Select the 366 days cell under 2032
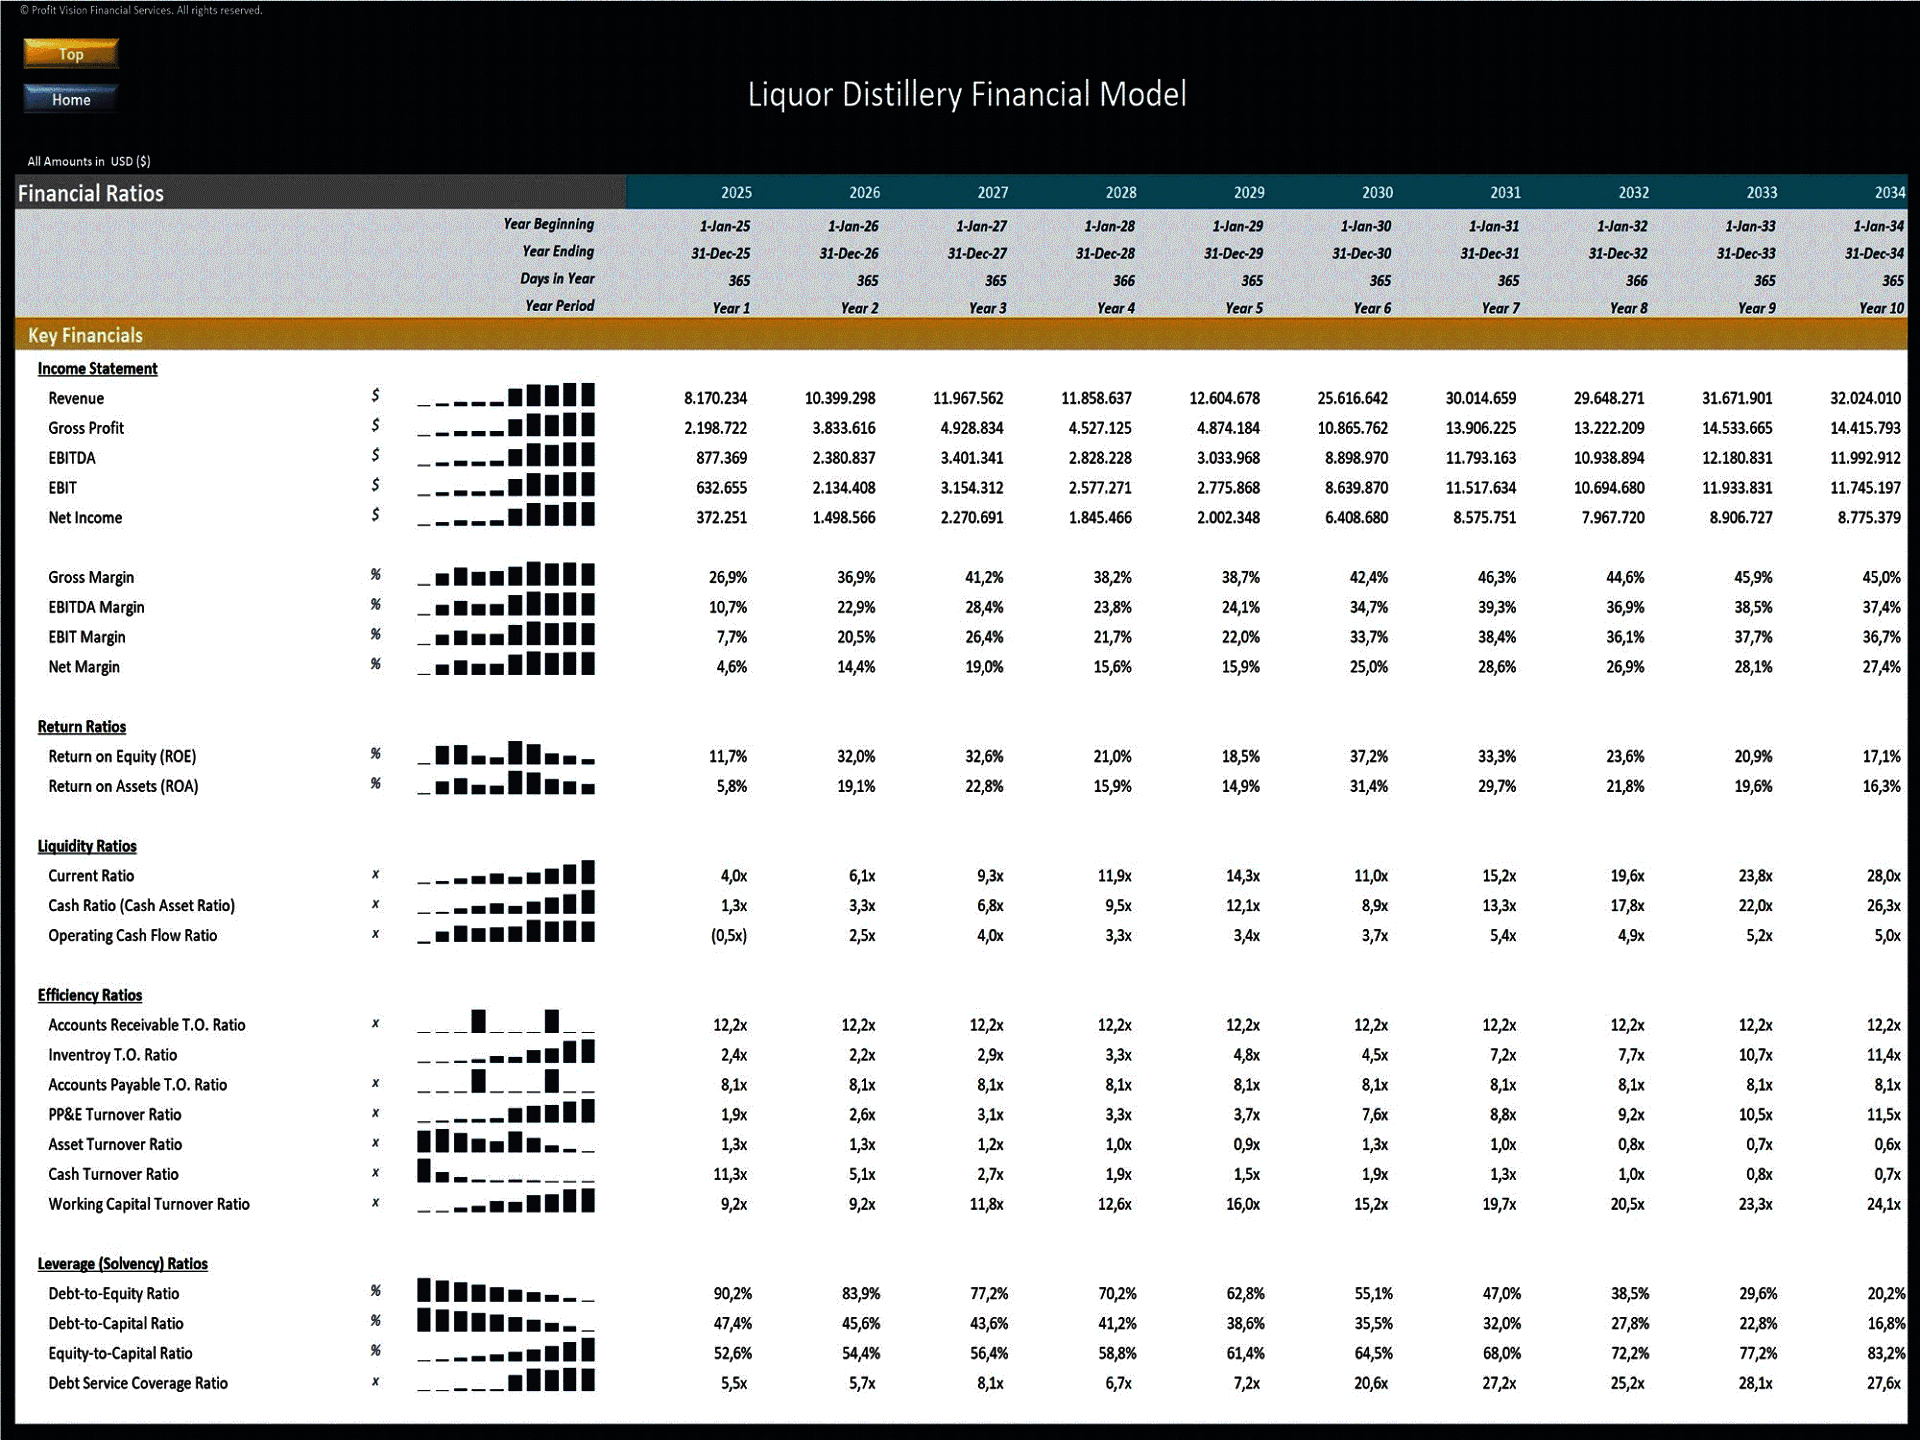This screenshot has width=1920, height=1440. pyautogui.click(x=1636, y=281)
